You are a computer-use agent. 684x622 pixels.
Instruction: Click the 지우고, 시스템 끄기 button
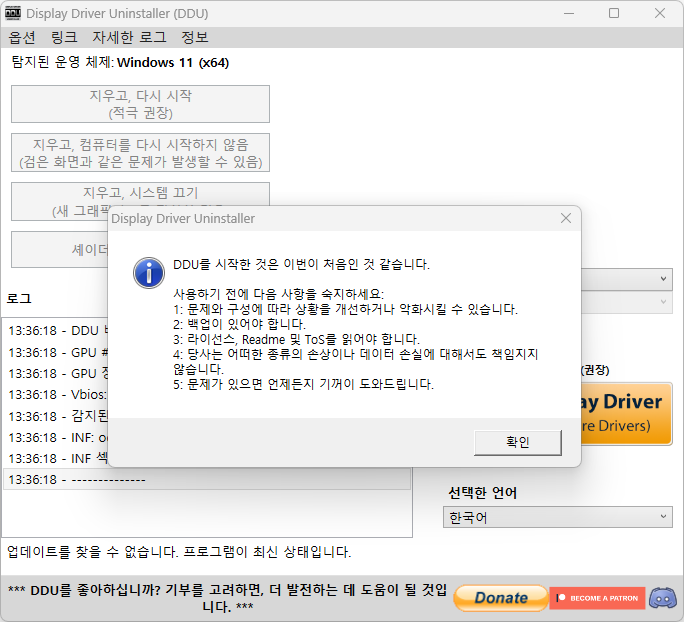140,194
